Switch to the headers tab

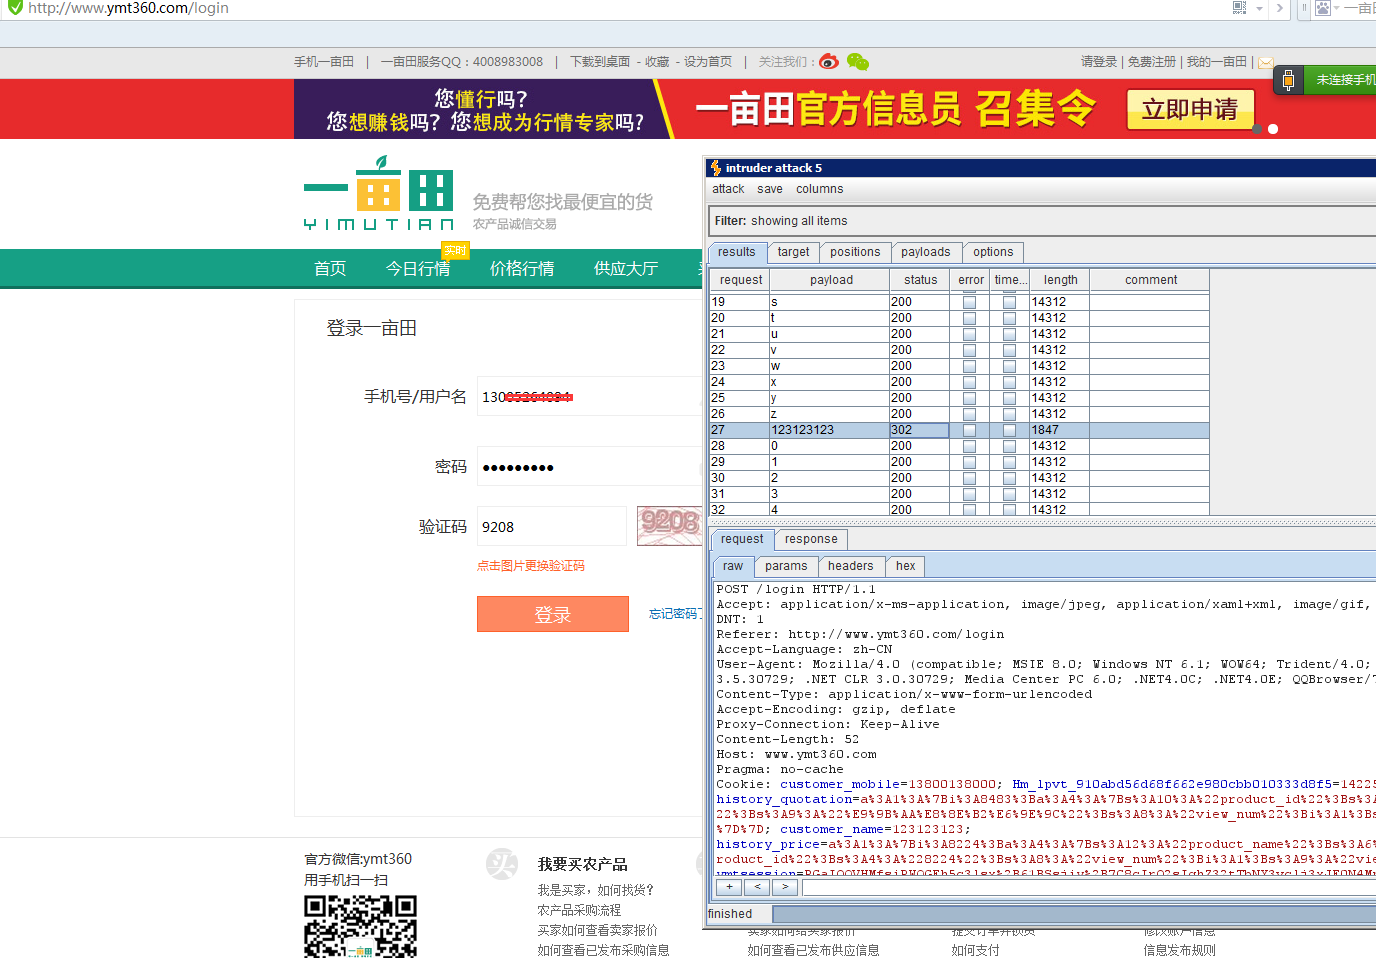(x=851, y=566)
